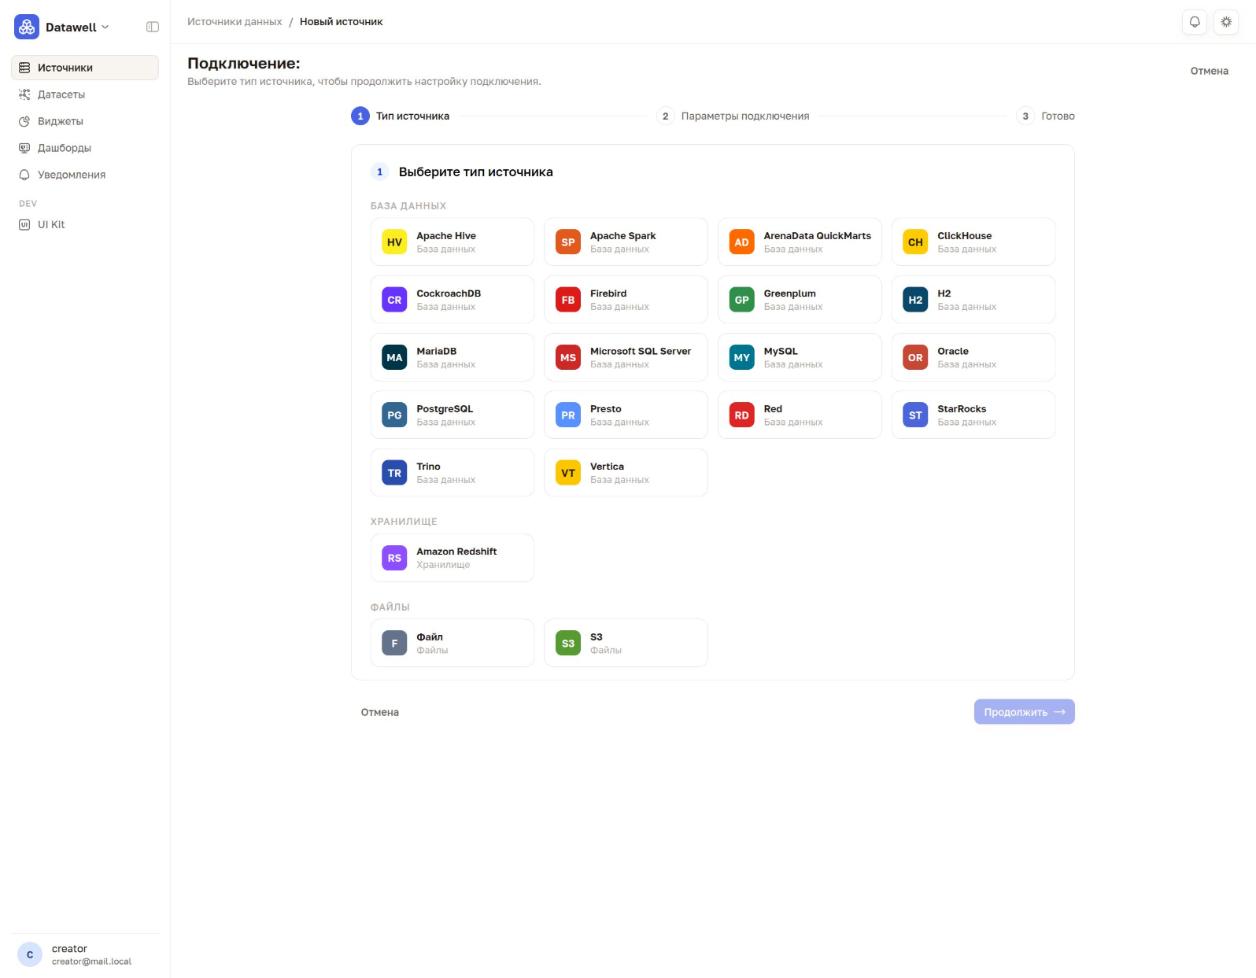Select step 1 Тип источника
This screenshot has height=978, width=1256.
point(401,116)
